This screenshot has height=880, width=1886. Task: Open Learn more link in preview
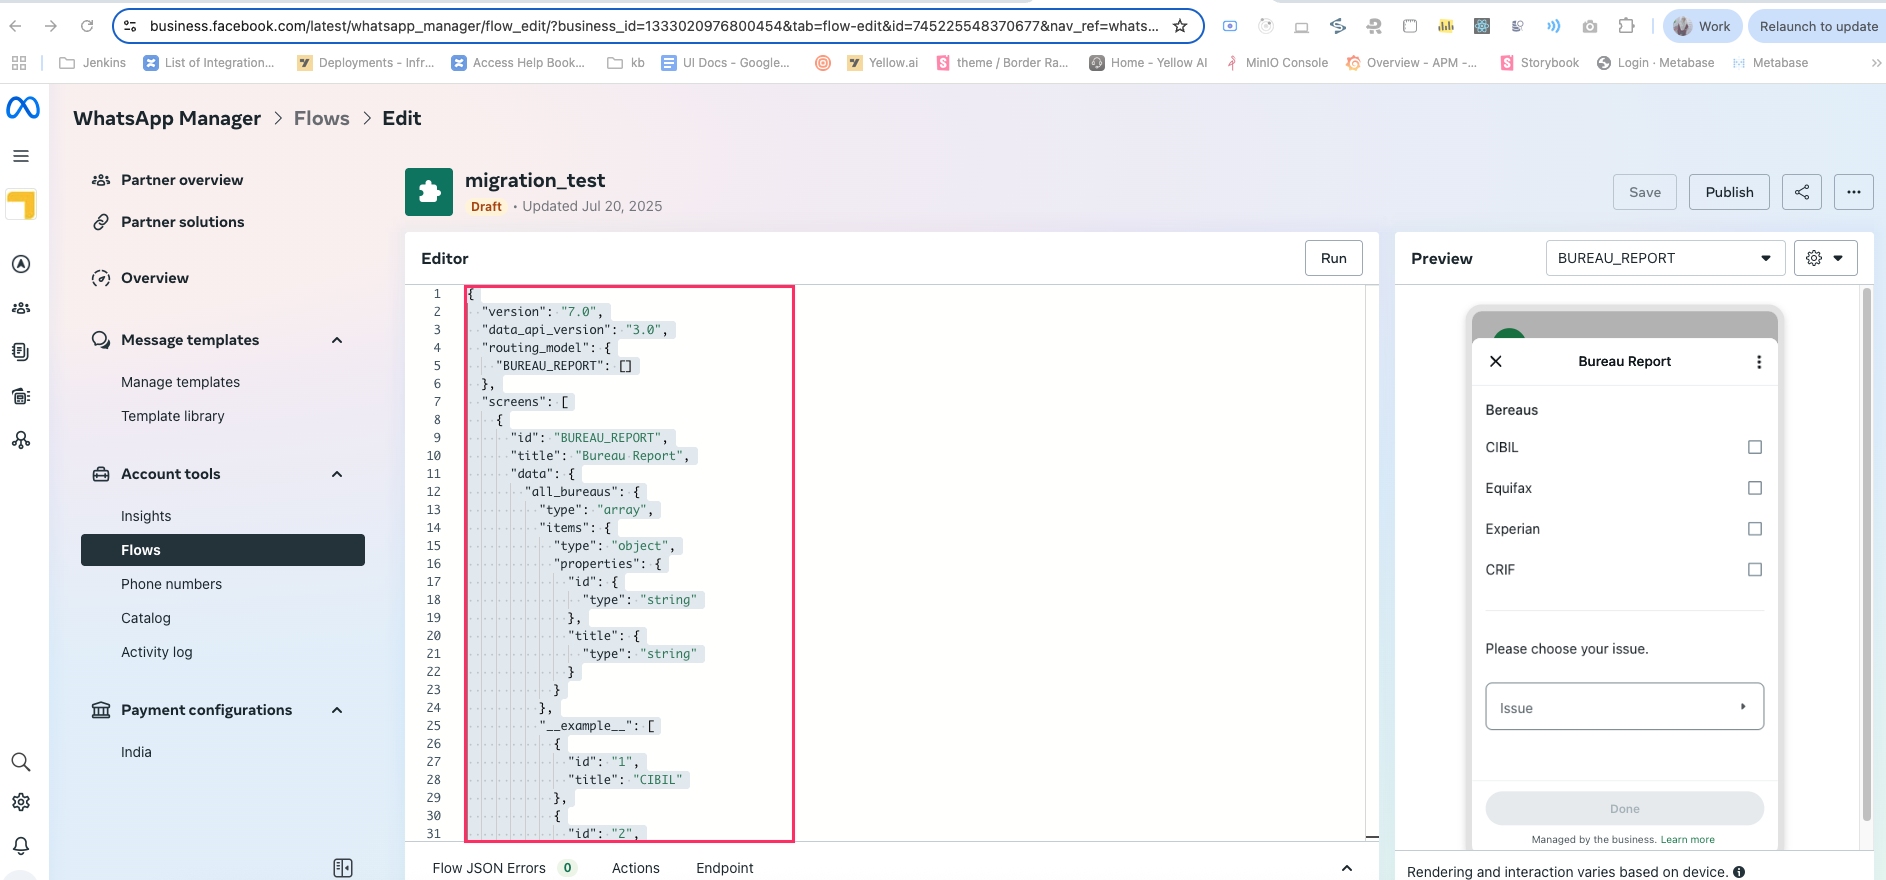coord(1687,840)
